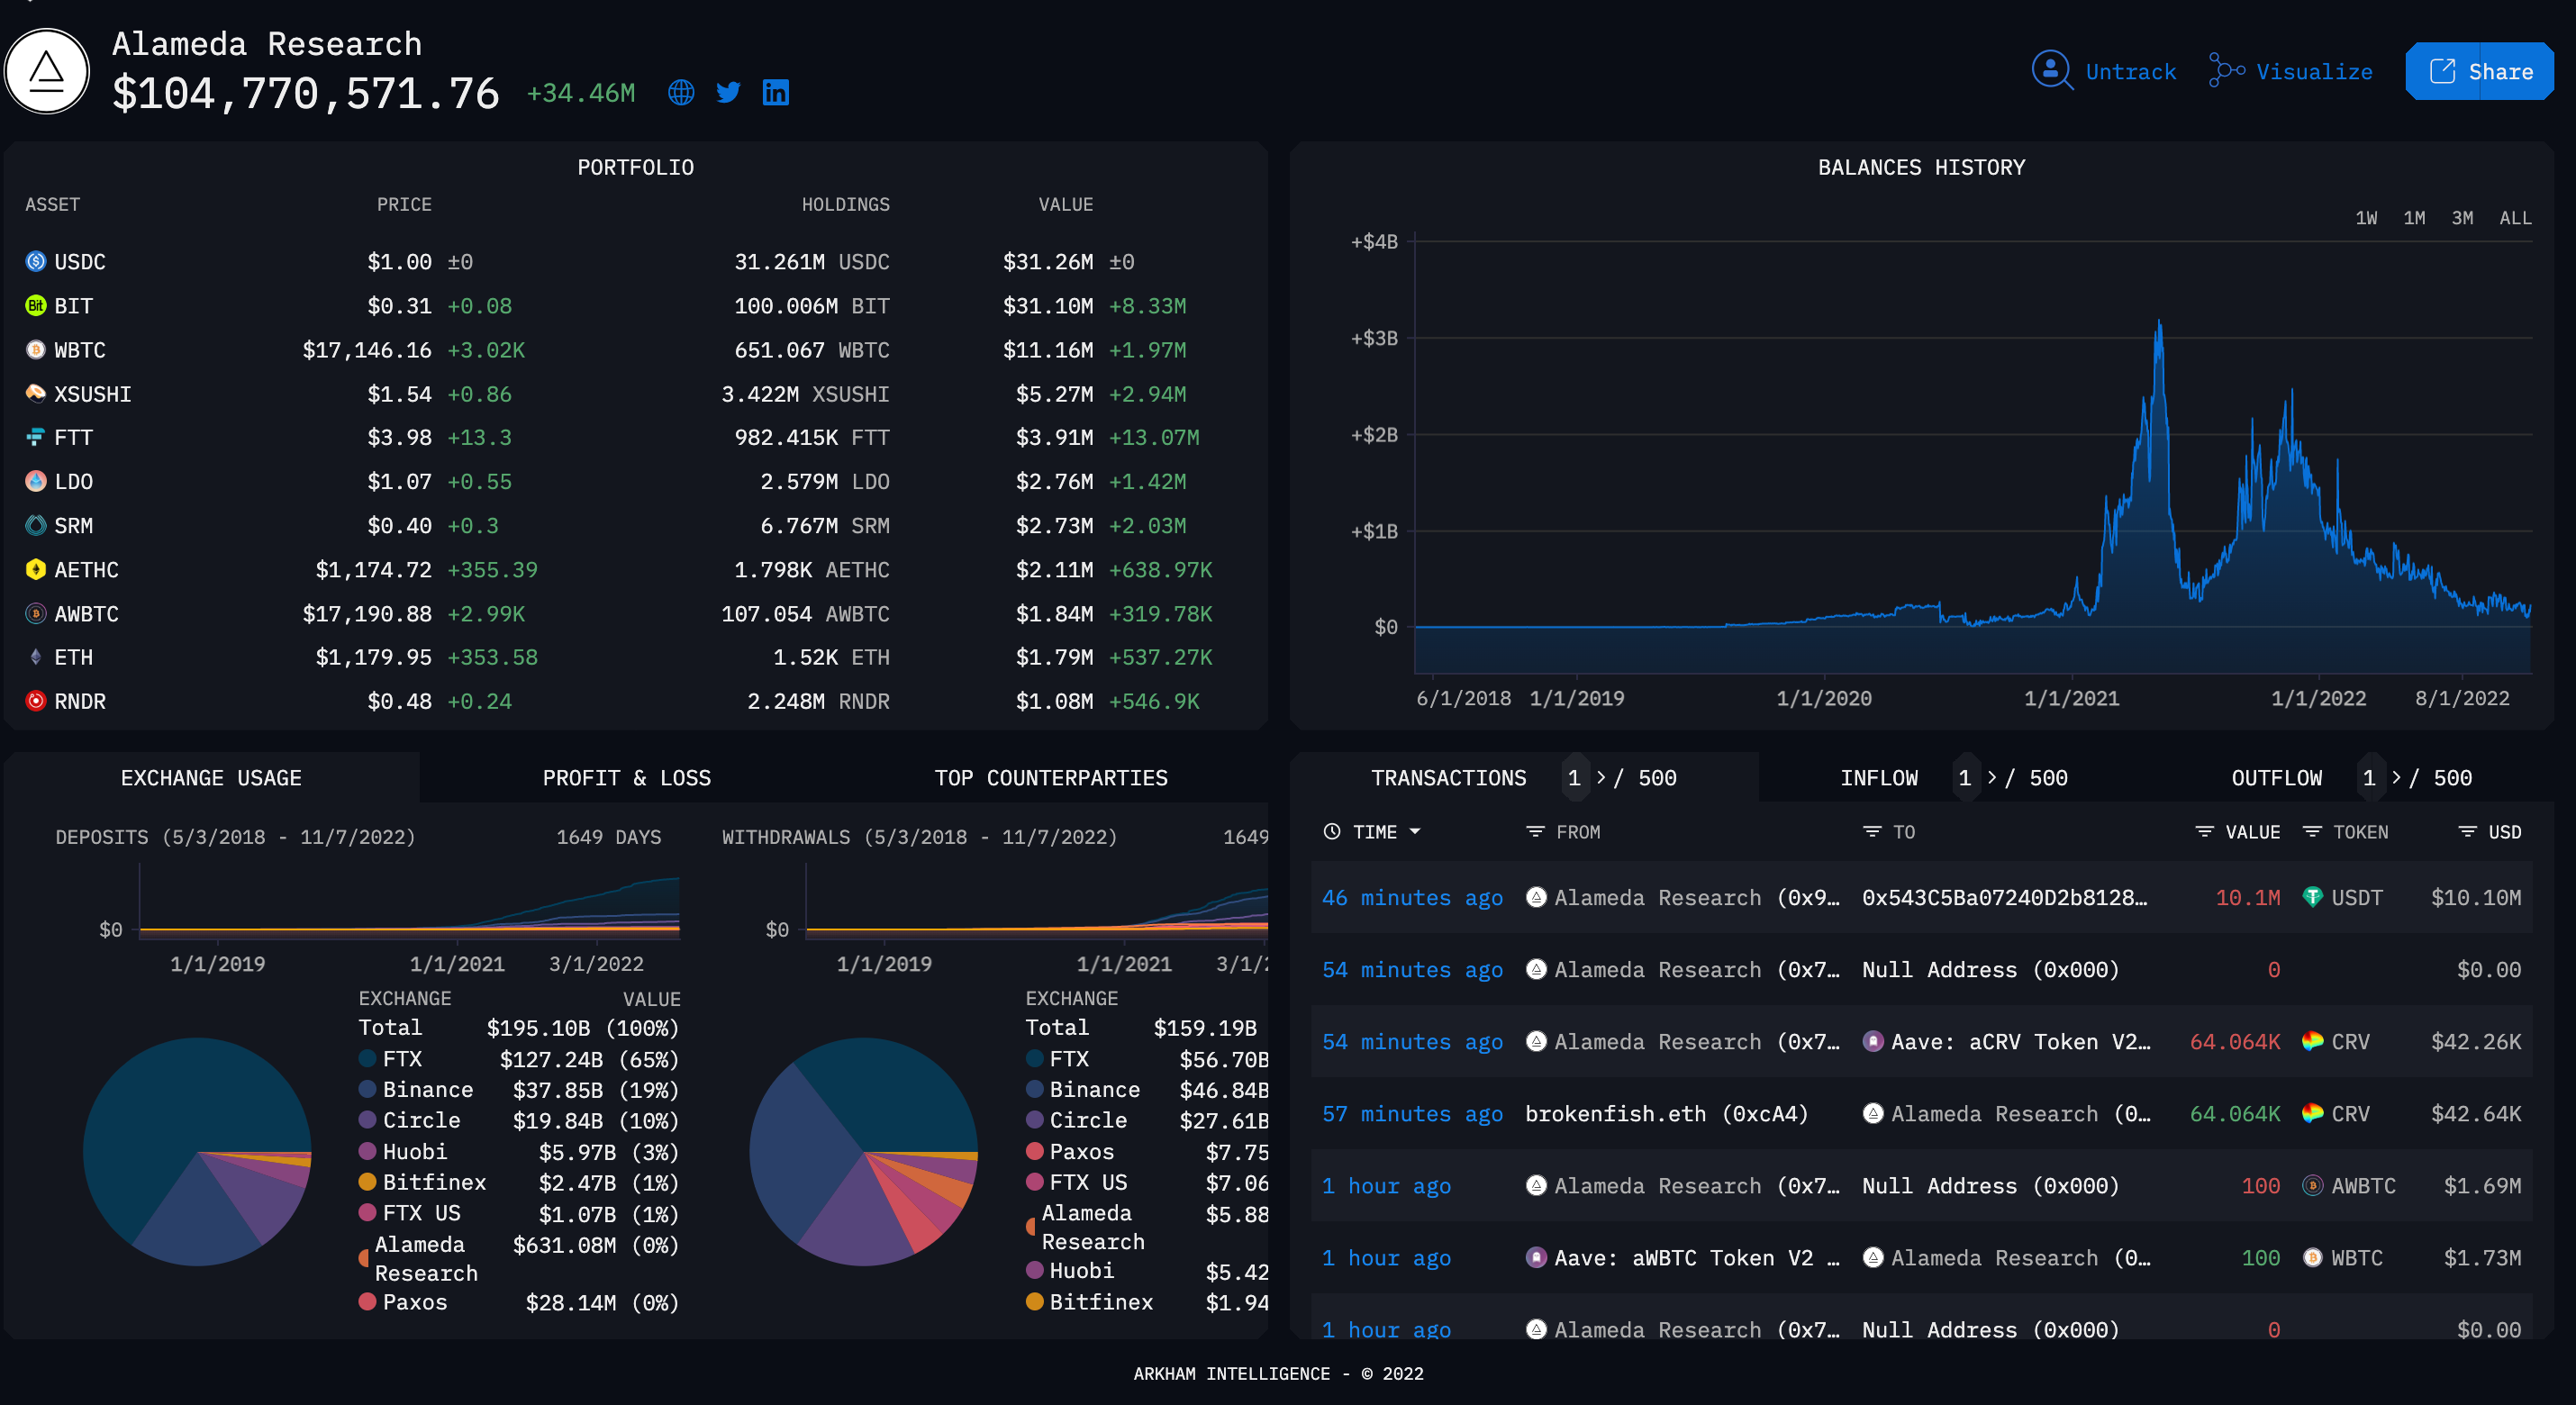
Task: Click the Untrack button
Action: coord(2104,72)
